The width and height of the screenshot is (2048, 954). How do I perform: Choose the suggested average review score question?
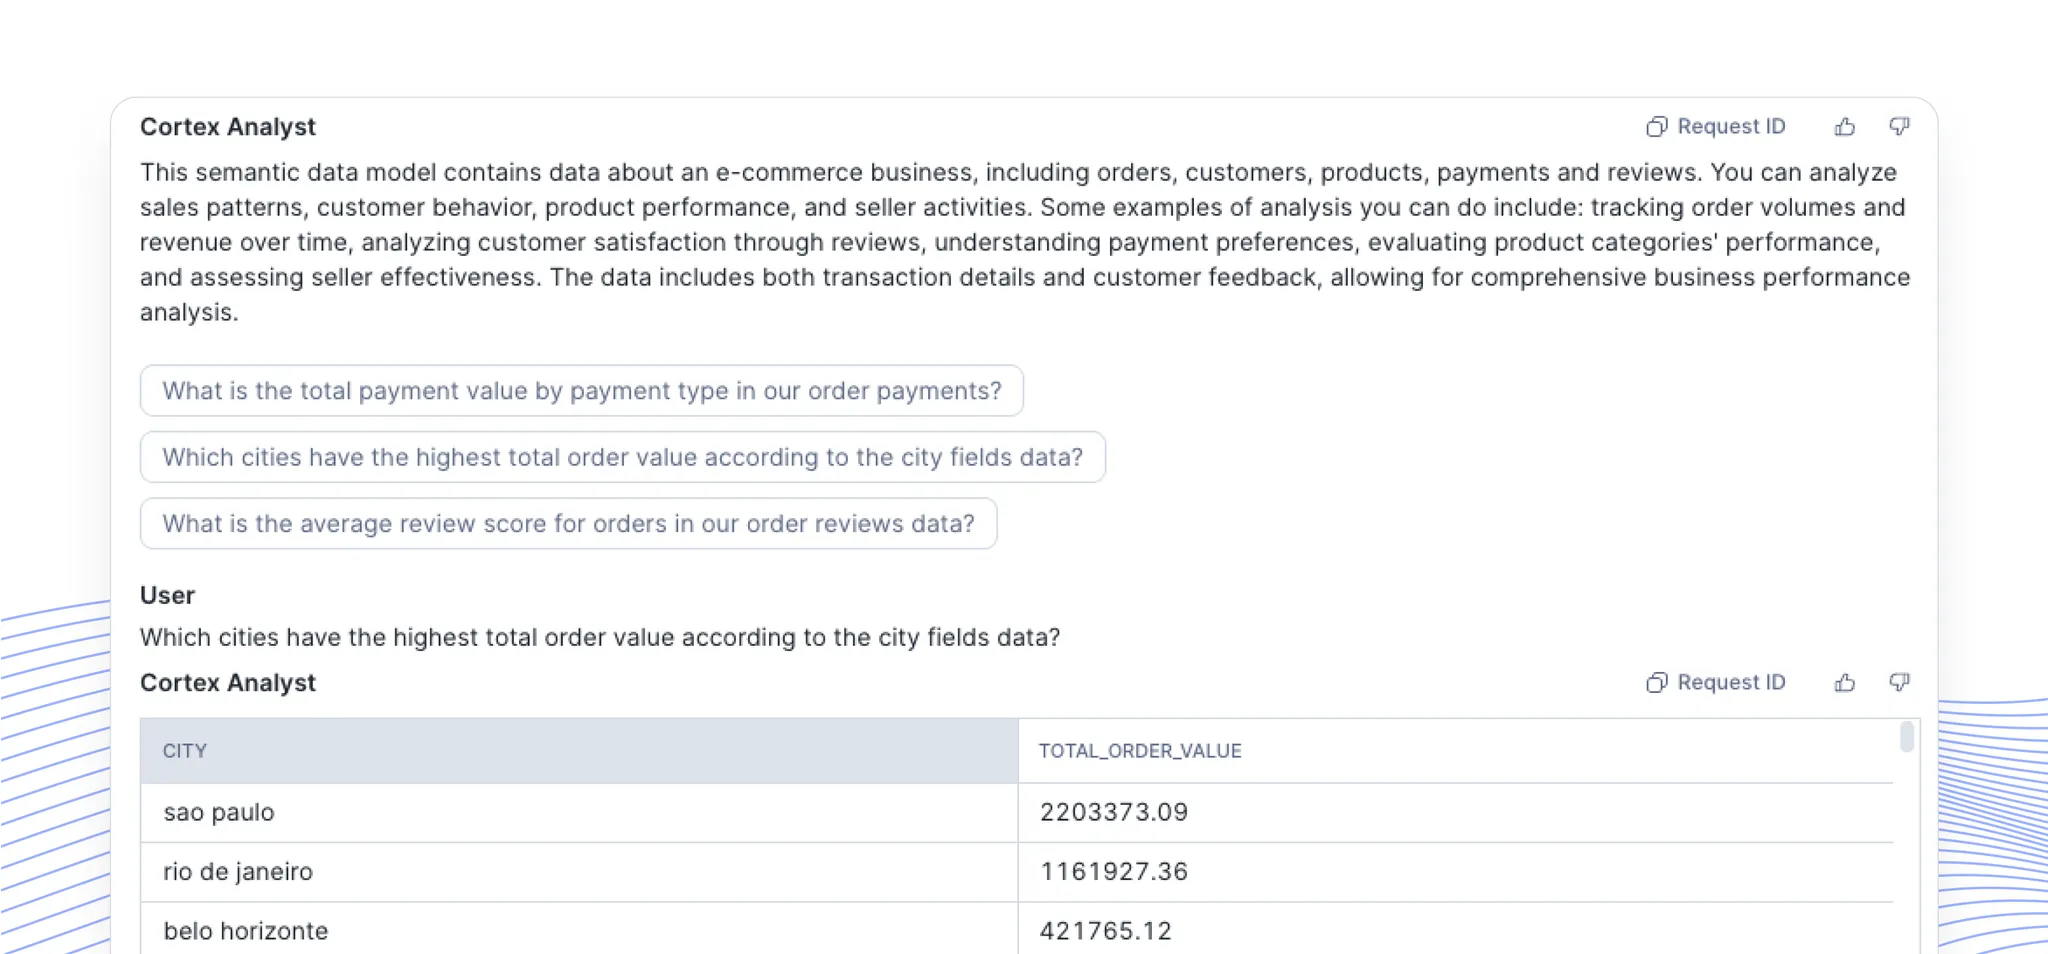coord(568,524)
